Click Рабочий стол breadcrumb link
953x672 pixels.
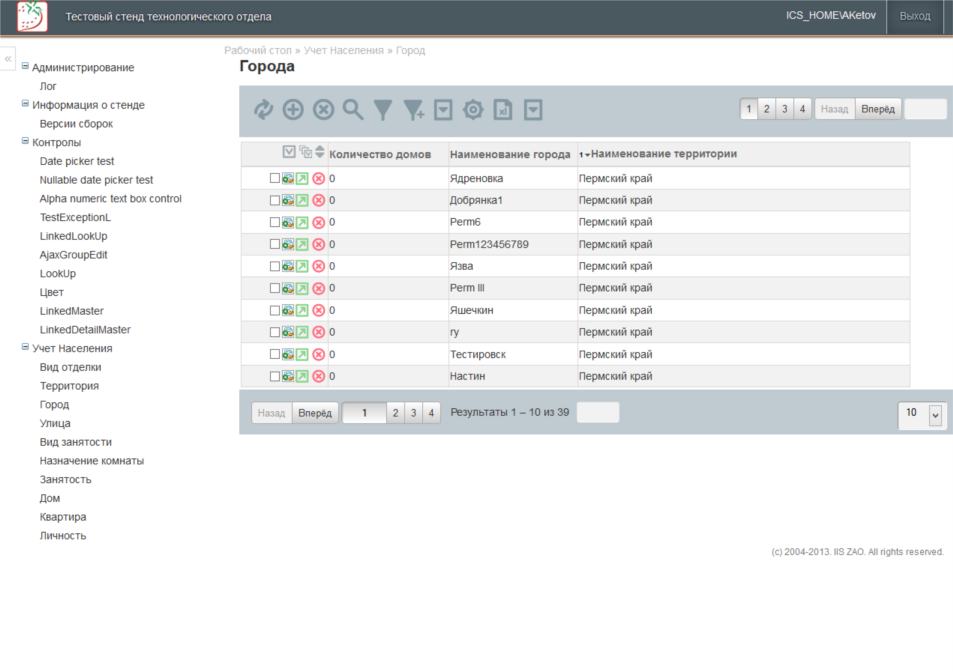point(258,50)
